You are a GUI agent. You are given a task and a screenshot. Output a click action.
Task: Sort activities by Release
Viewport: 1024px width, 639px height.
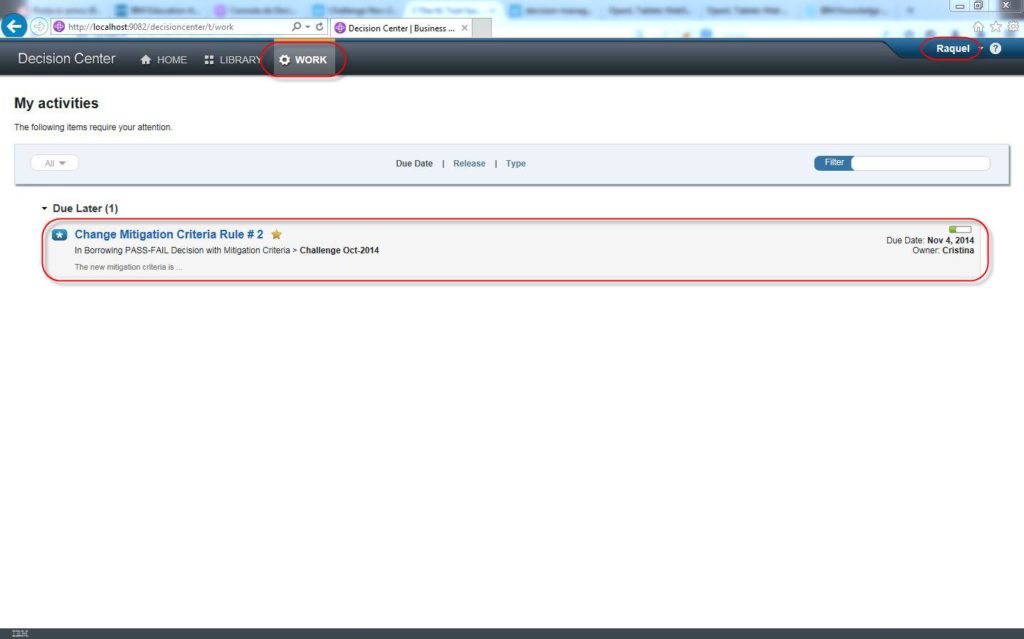pos(469,163)
